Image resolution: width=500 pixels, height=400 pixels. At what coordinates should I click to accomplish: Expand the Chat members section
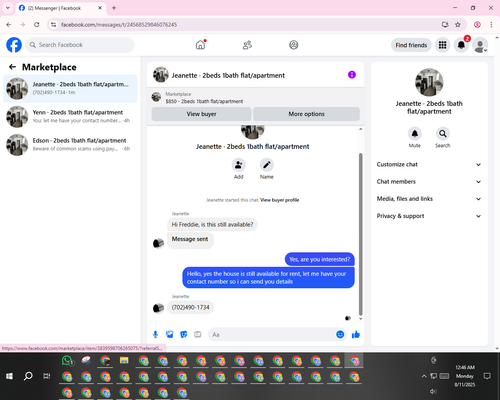(429, 182)
